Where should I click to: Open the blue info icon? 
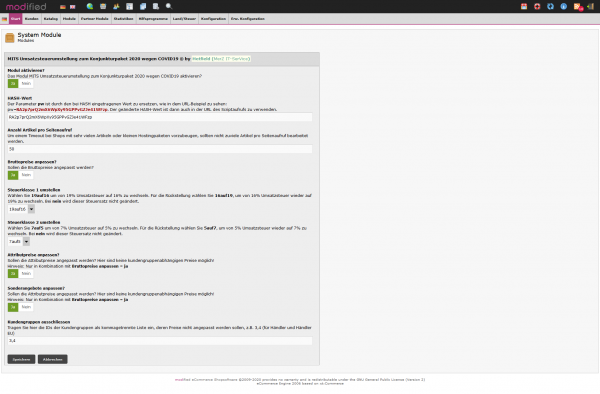[x=564, y=6]
